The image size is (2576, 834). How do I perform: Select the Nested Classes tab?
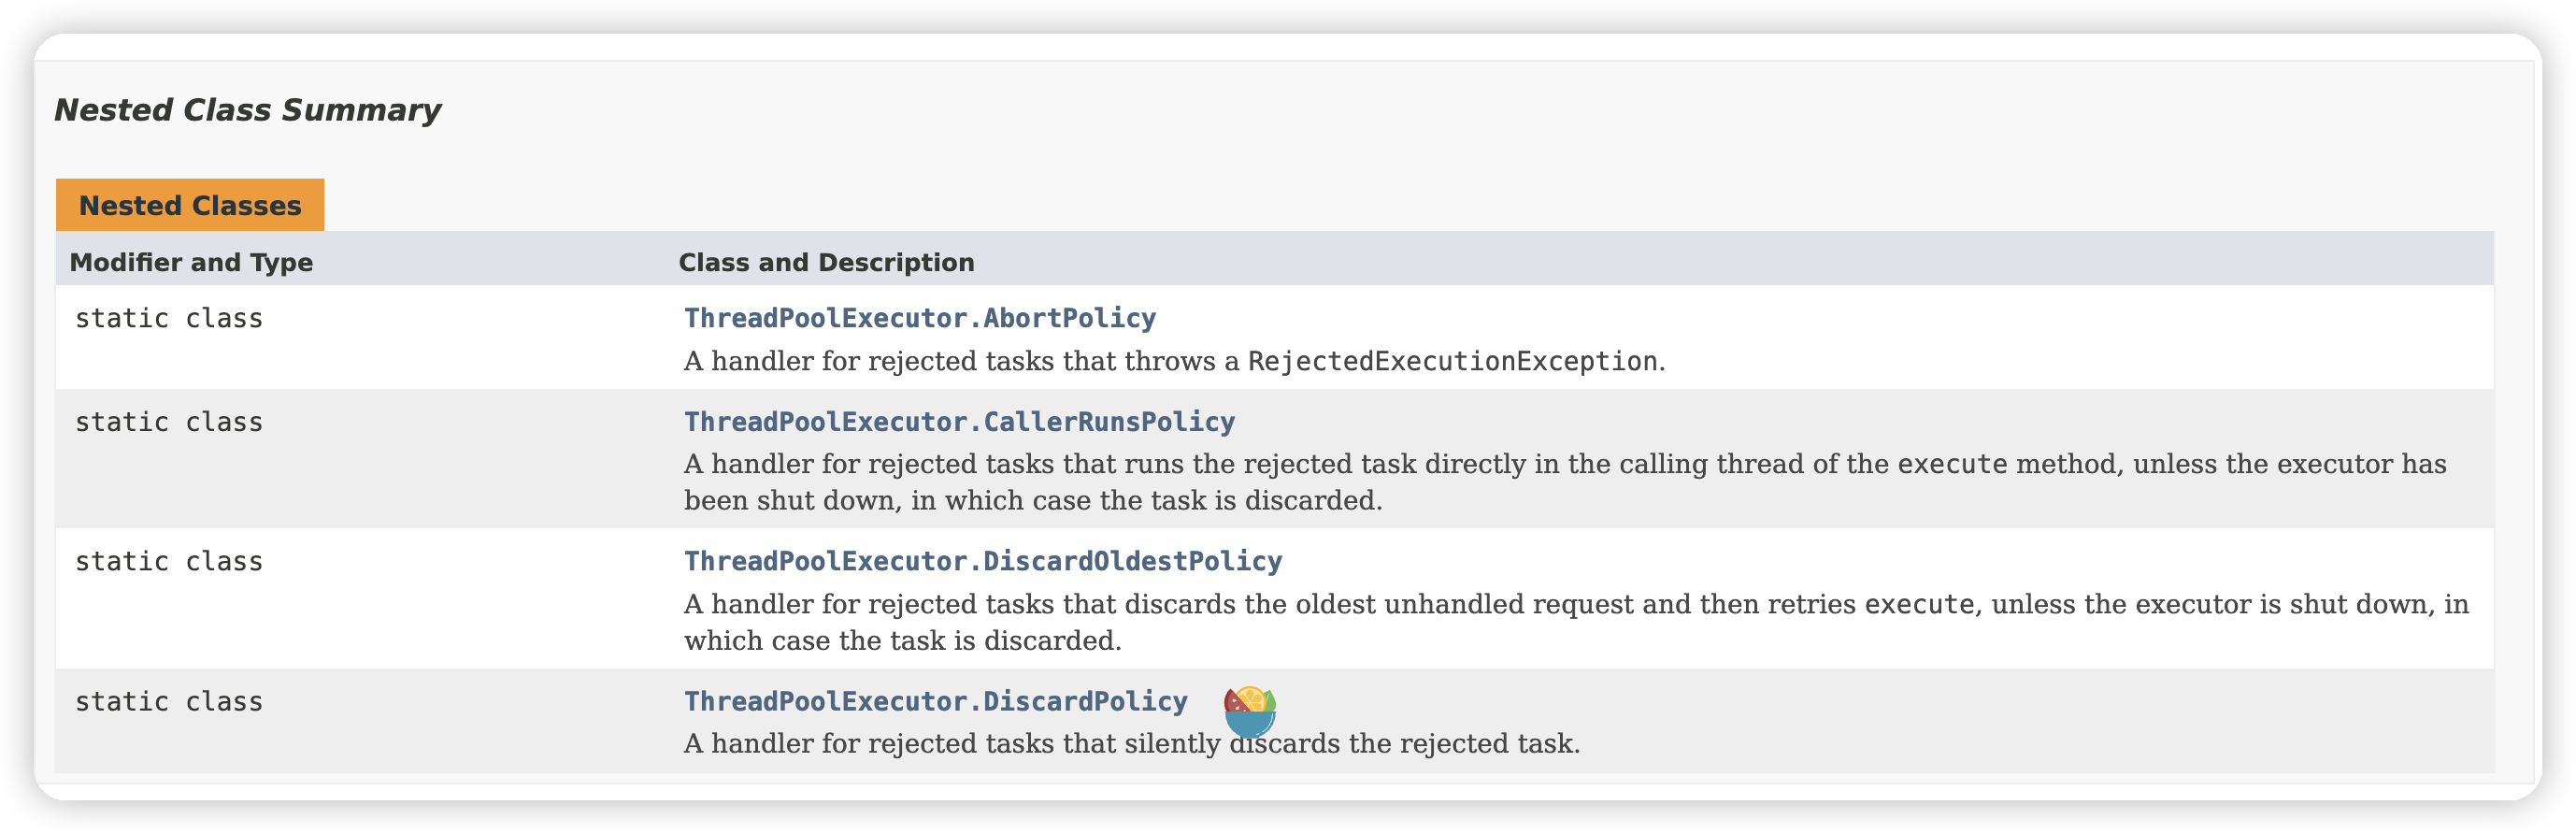190,206
